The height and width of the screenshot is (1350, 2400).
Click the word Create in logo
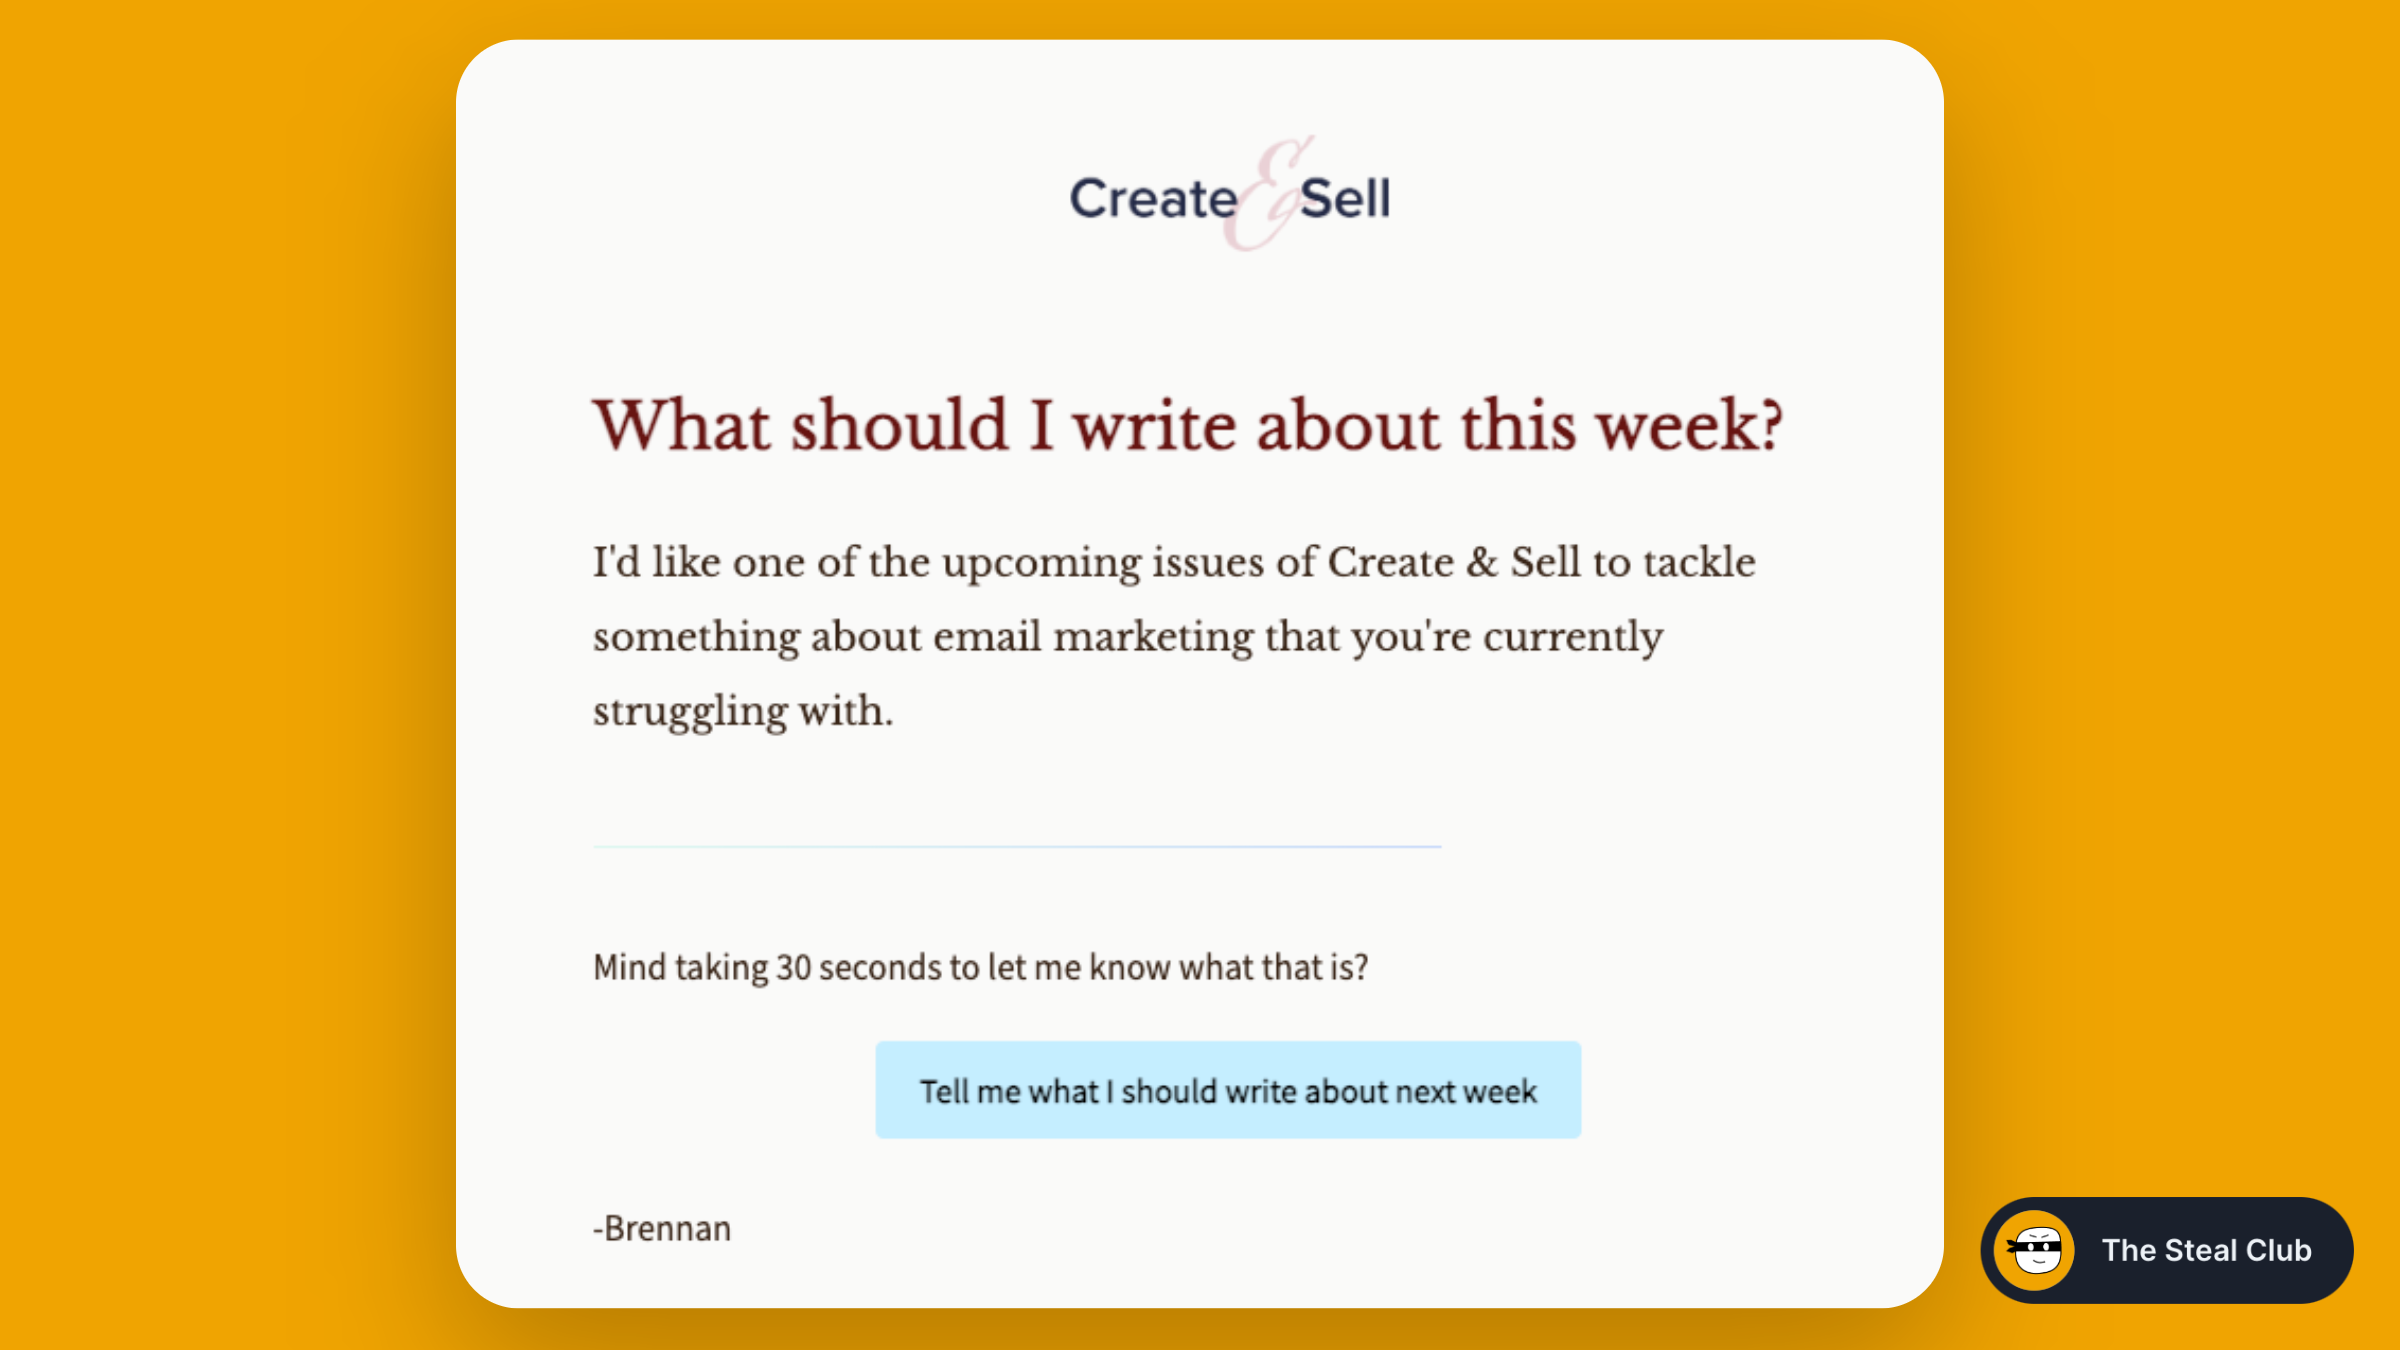point(1153,198)
